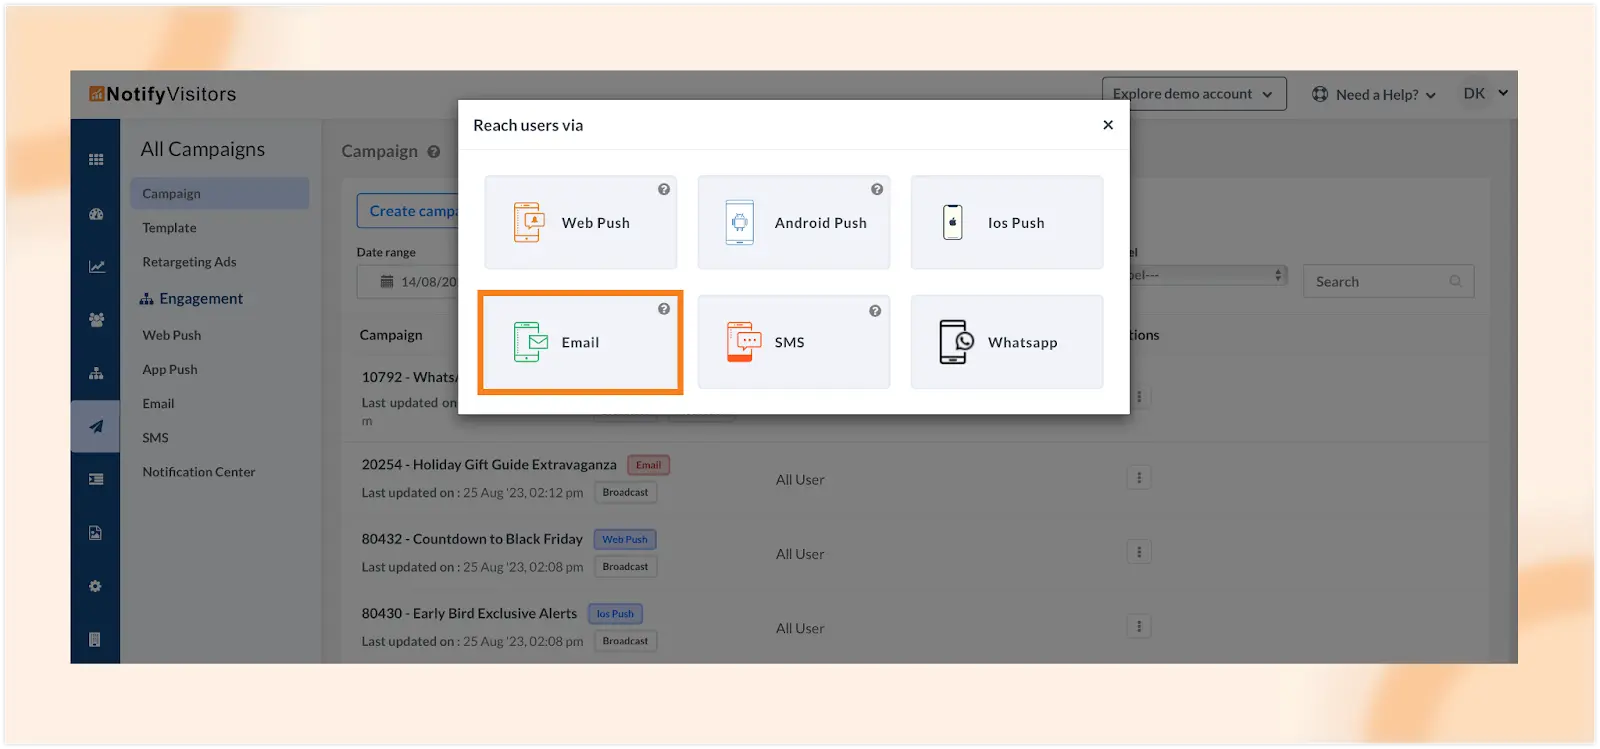
Task: Click the Android Push robot icon
Action: point(739,222)
